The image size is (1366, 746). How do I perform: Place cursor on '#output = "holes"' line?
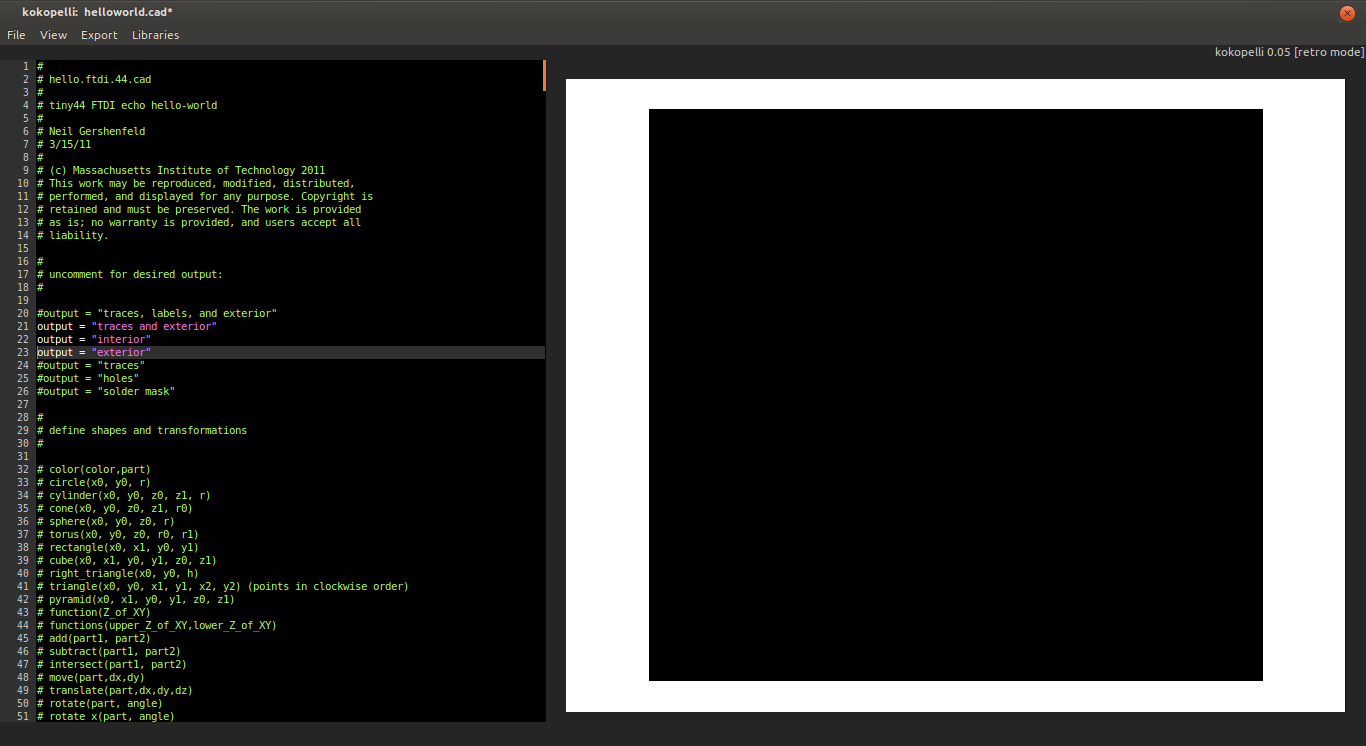coord(88,378)
